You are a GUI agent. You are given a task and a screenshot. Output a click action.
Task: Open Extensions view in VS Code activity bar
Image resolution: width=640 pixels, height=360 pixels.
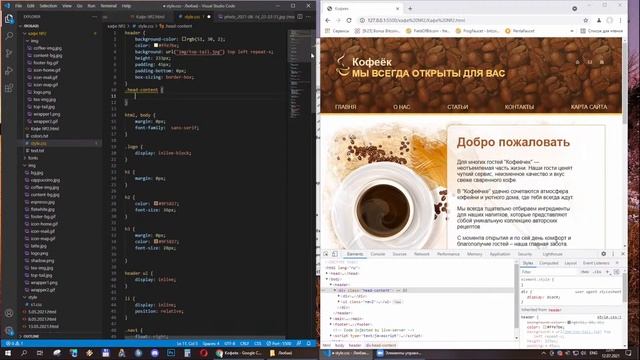pos(9,88)
